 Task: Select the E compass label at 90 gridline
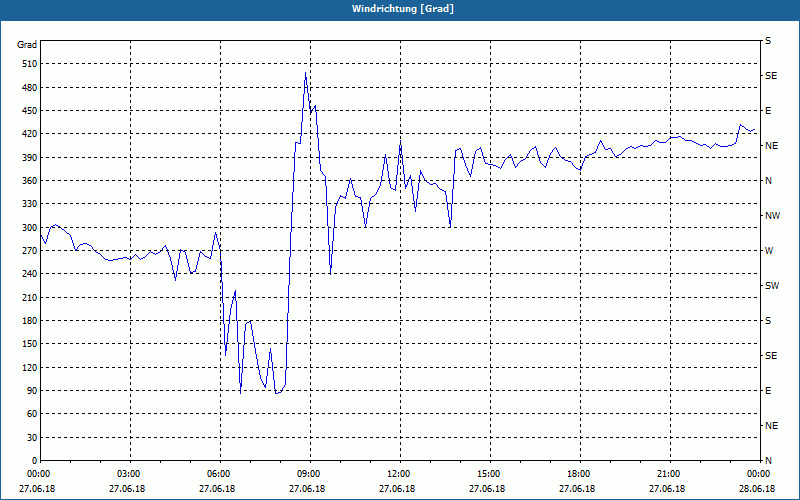(x=768, y=391)
